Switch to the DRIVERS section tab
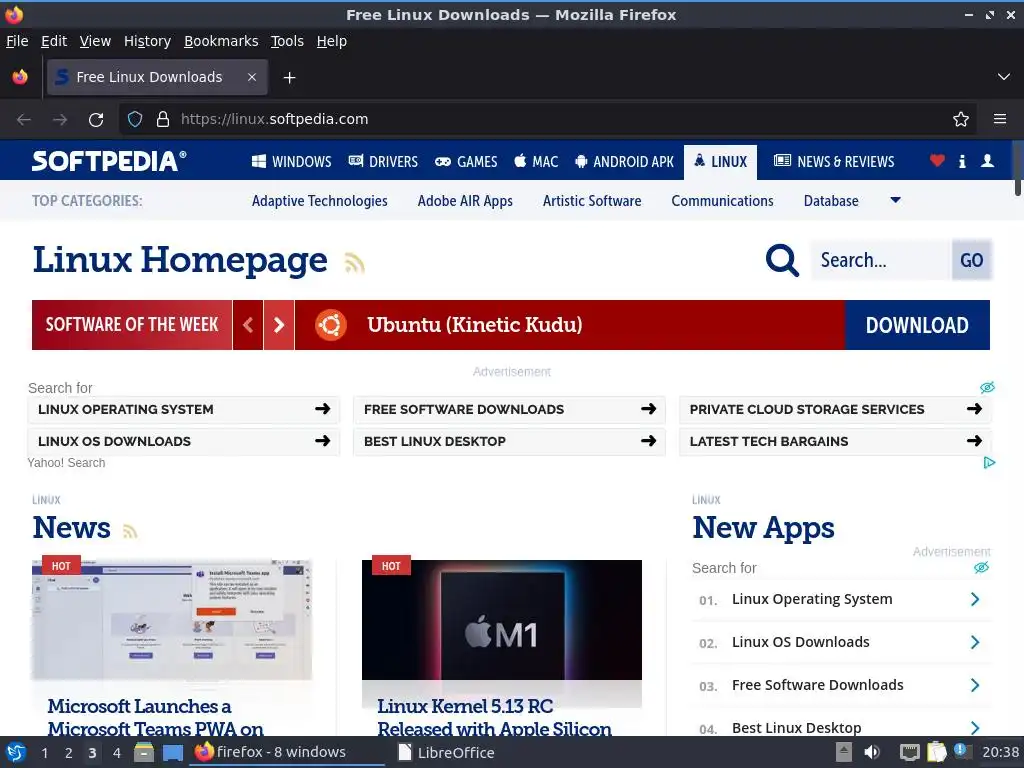 click(383, 161)
